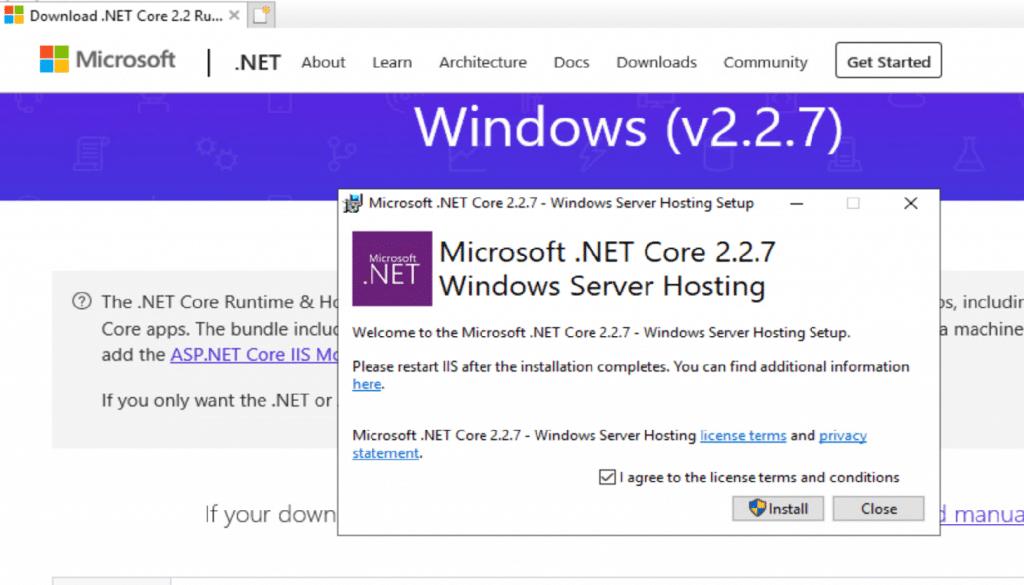Open the Docs menu item
1024x585 pixels.
coord(571,62)
